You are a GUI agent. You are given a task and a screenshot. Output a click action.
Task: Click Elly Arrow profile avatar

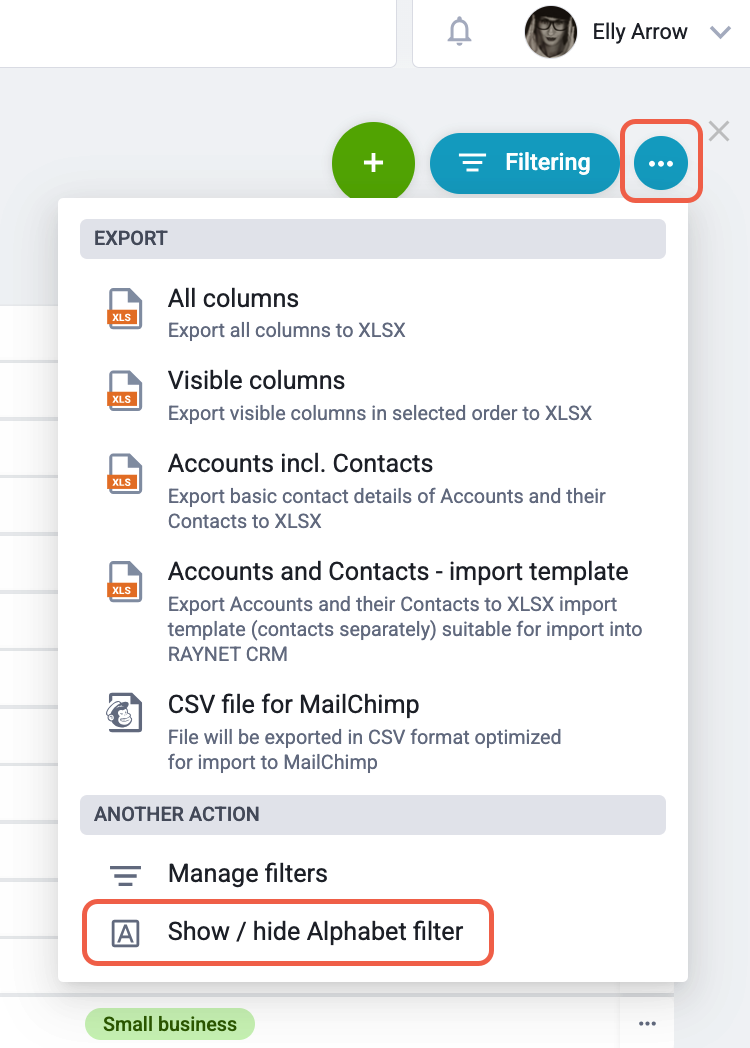click(551, 31)
